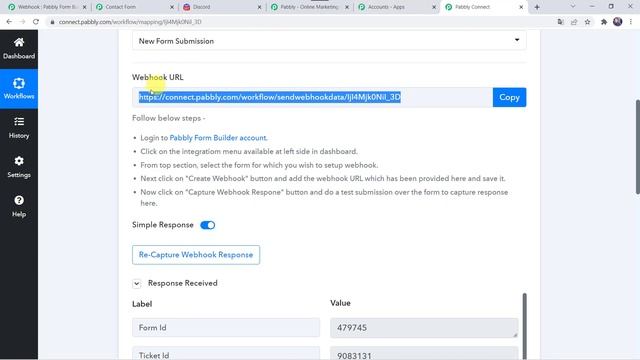Viewport: 640px width, 360px height.
Task: Open the Chrome three-dot menu
Action: 631,22
